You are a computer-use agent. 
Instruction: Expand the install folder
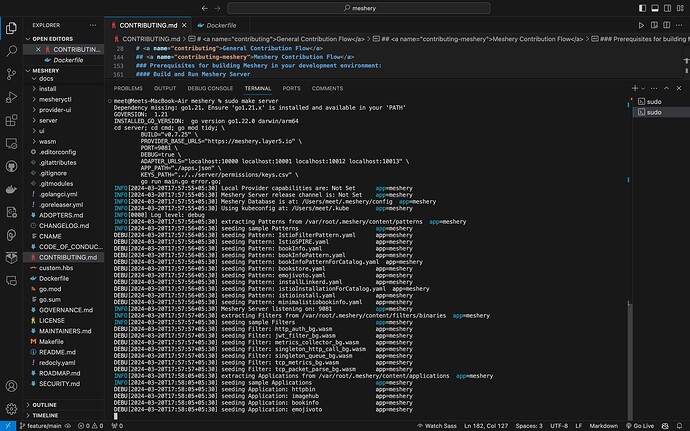coord(64,88)
